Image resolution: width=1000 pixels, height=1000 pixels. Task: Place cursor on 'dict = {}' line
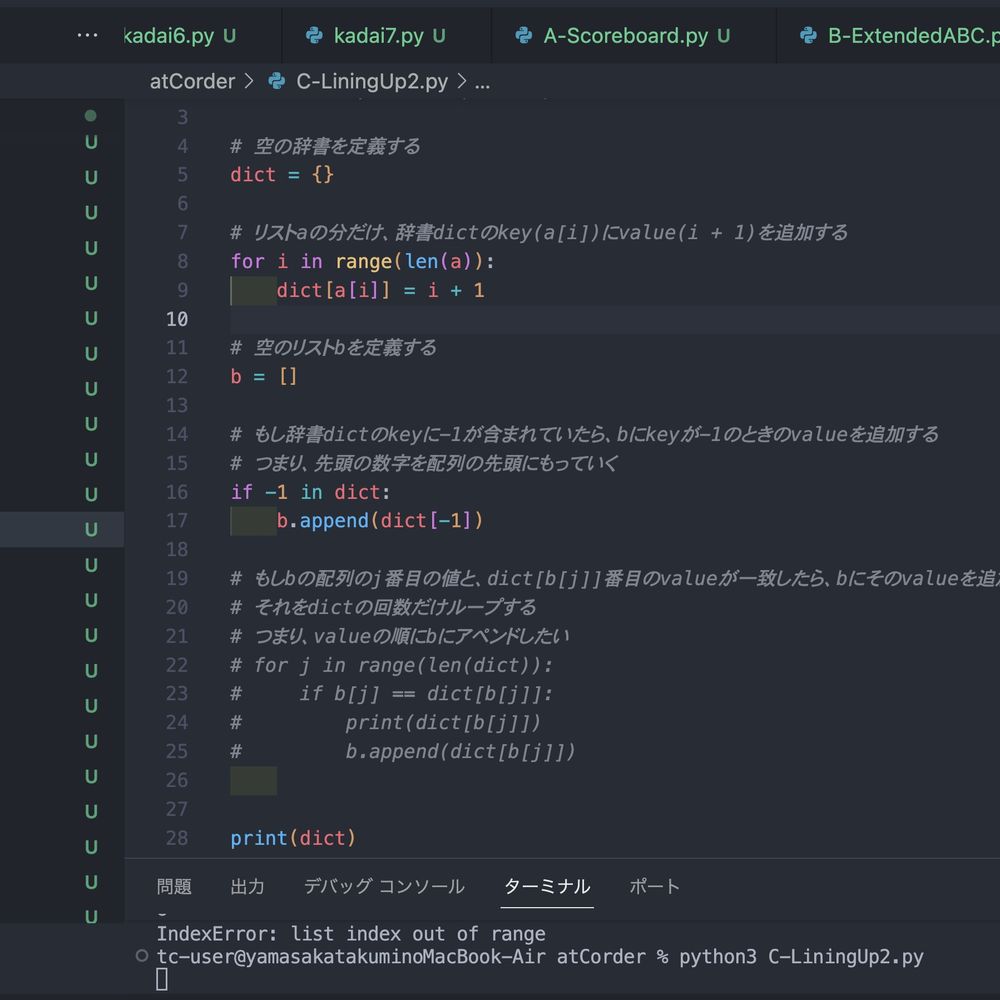point(282,175)
